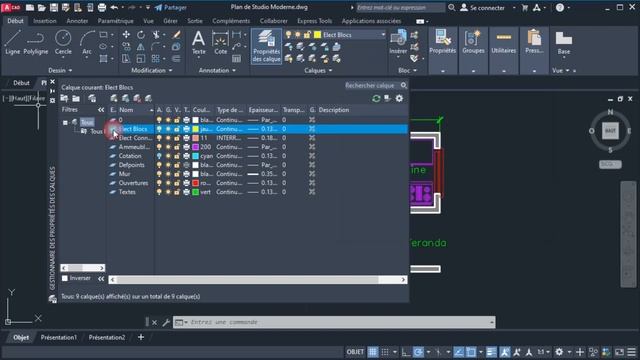Open Propriétés des calques panel
The height and width of the screenshot is (360, 640).
click(x=266, y=46)
